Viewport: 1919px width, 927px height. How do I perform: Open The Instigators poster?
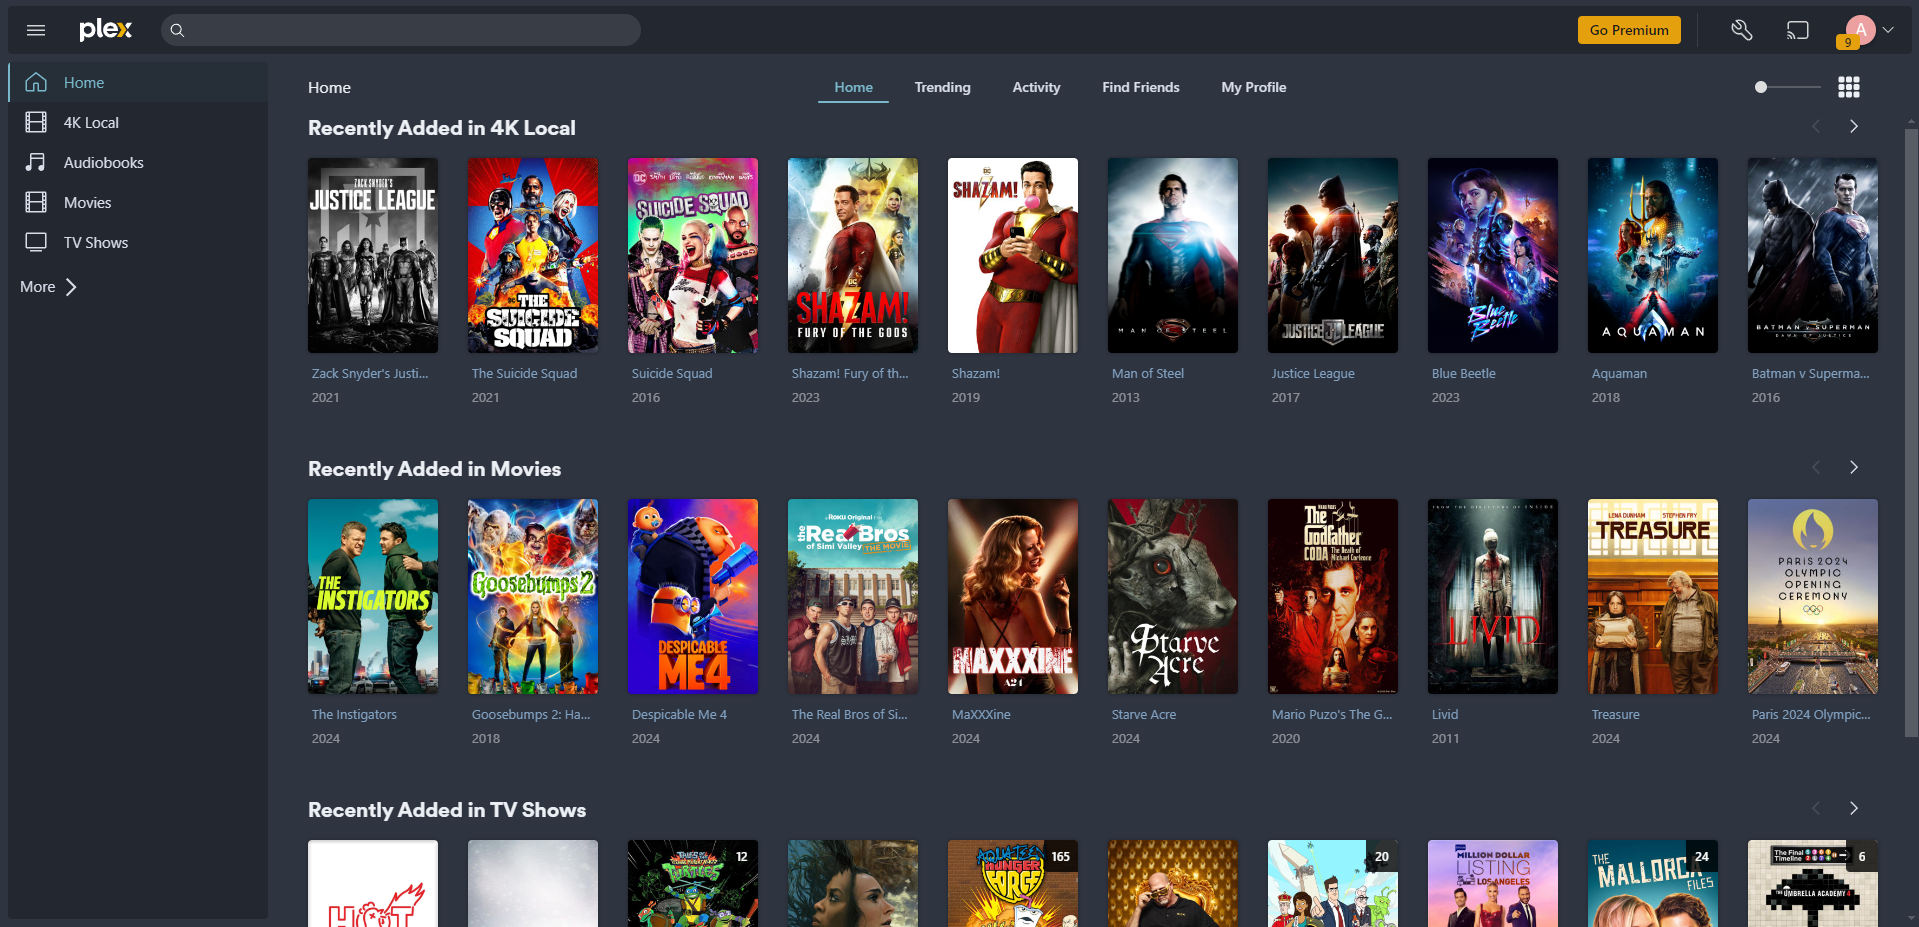(373, 596)
